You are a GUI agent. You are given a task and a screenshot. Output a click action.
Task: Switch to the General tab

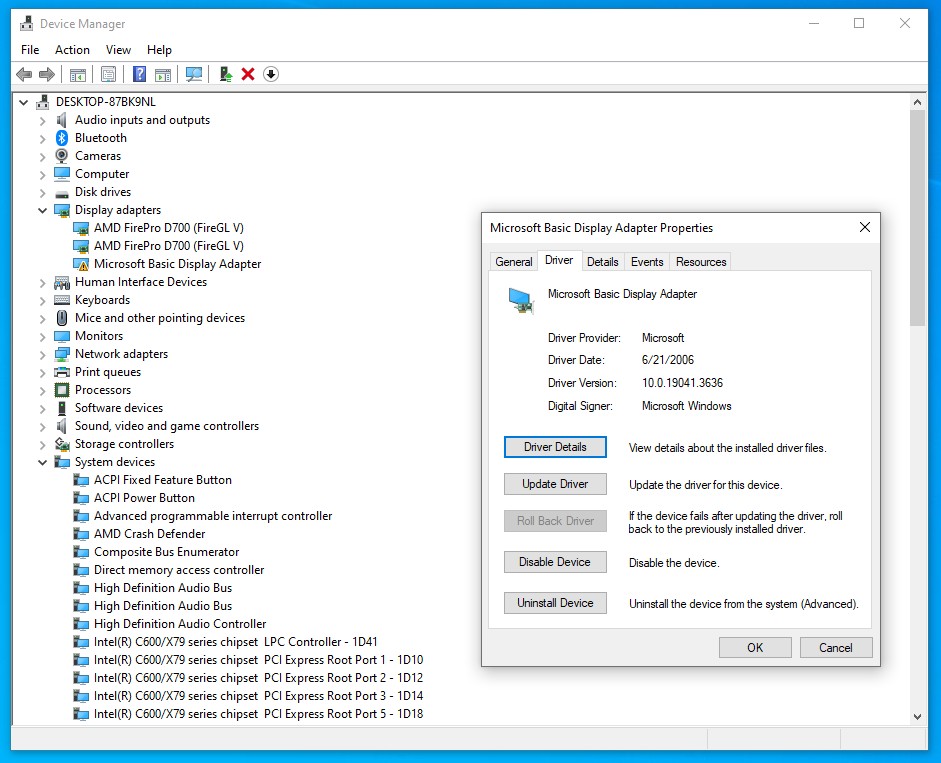[x=514, y=262]
